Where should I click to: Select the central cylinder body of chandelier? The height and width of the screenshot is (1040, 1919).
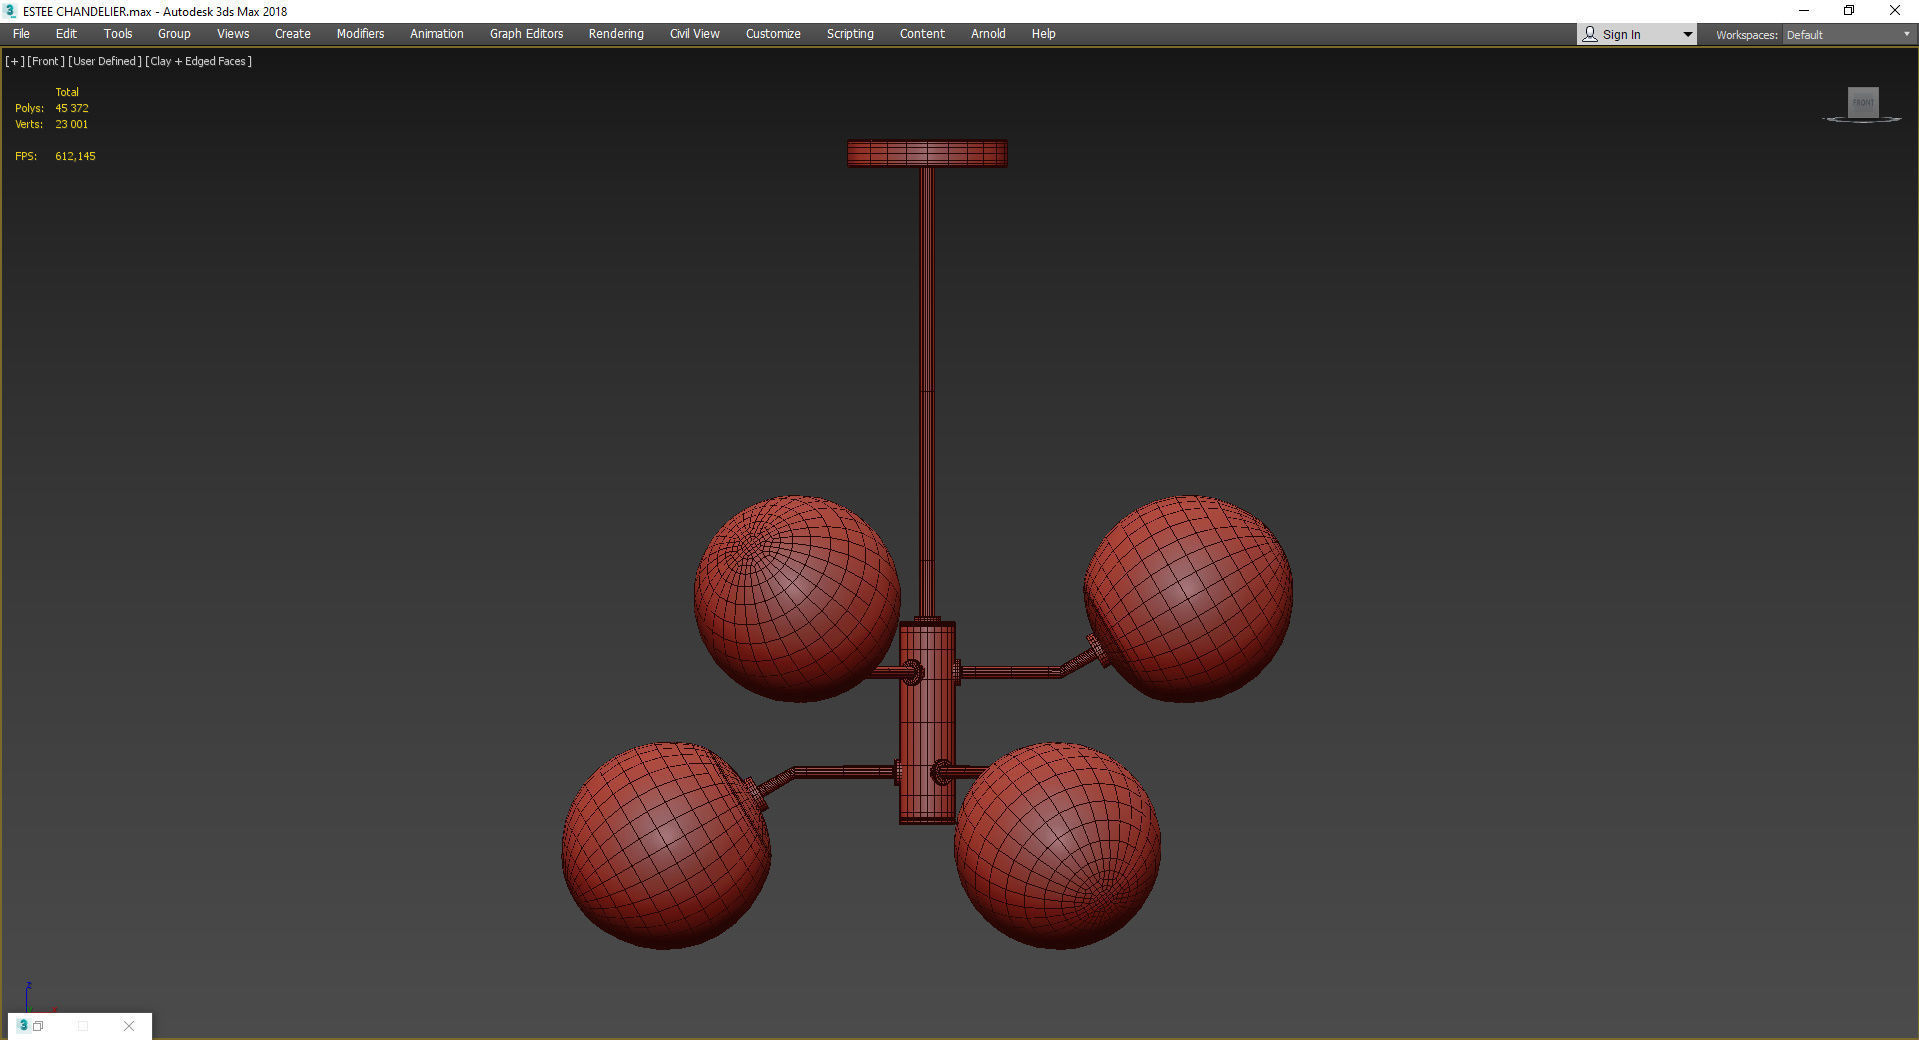pos(927,722)
